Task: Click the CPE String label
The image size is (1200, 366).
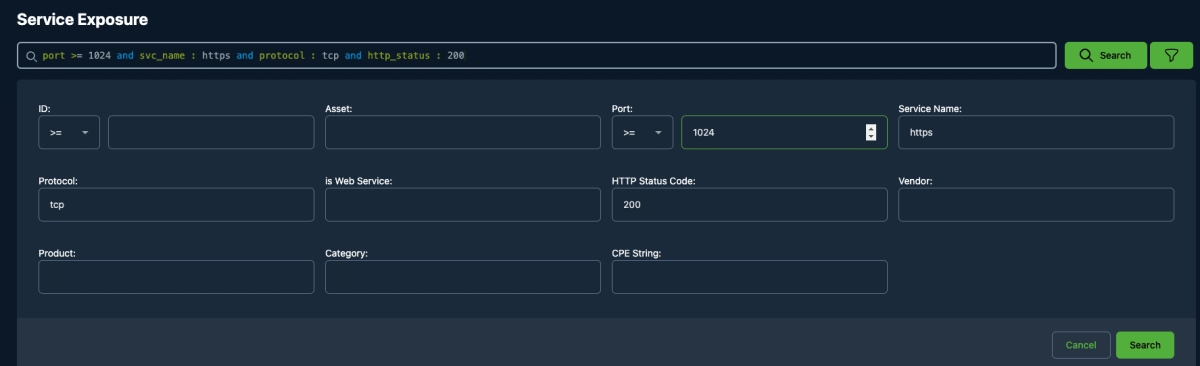Action: (x=637, y=253)
